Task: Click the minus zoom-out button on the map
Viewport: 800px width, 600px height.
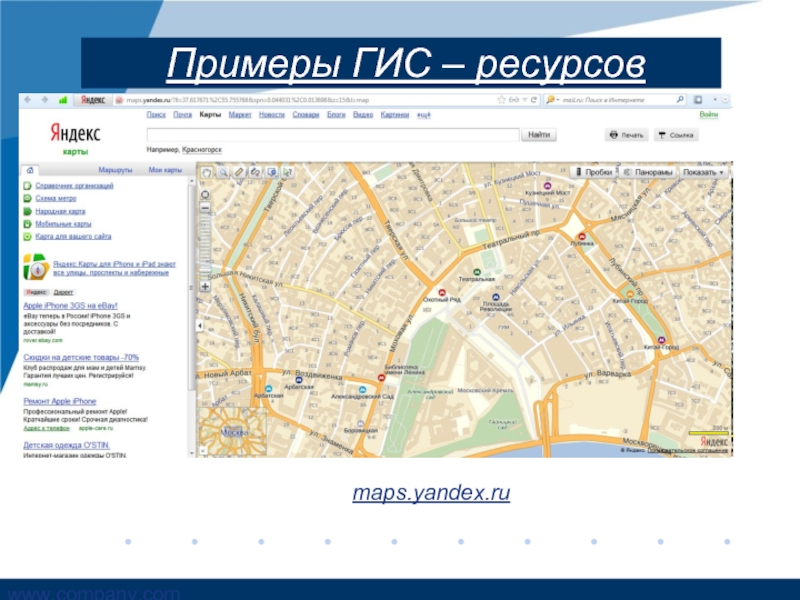Action: [x=205, y=208]
